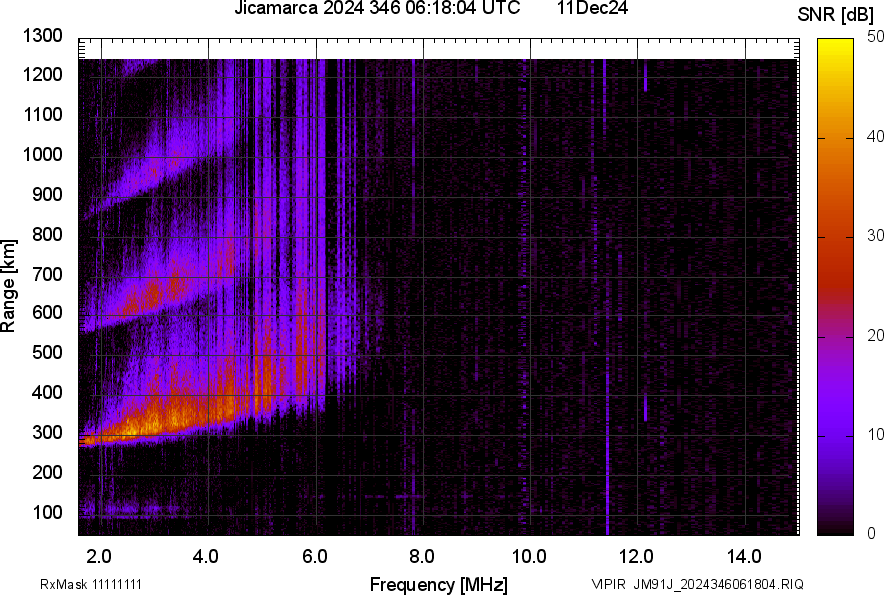Click the 11Dec24 date label

(x=591, y=9)
